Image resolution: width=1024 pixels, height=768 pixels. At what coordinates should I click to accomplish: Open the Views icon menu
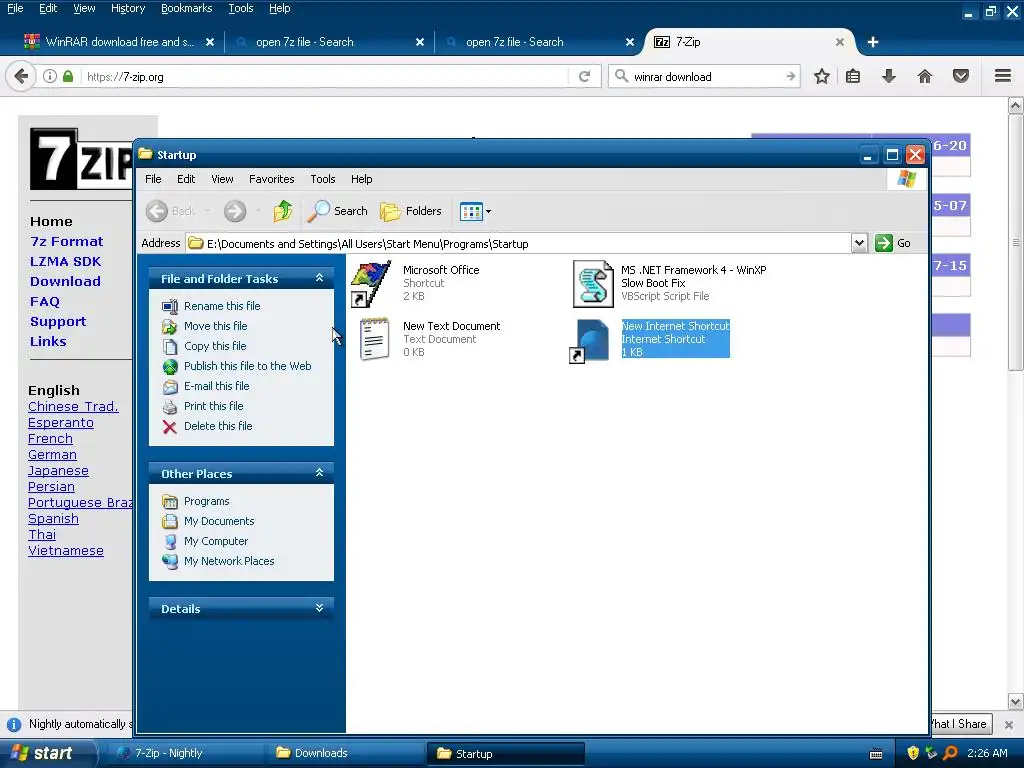[x=475, y=211]
